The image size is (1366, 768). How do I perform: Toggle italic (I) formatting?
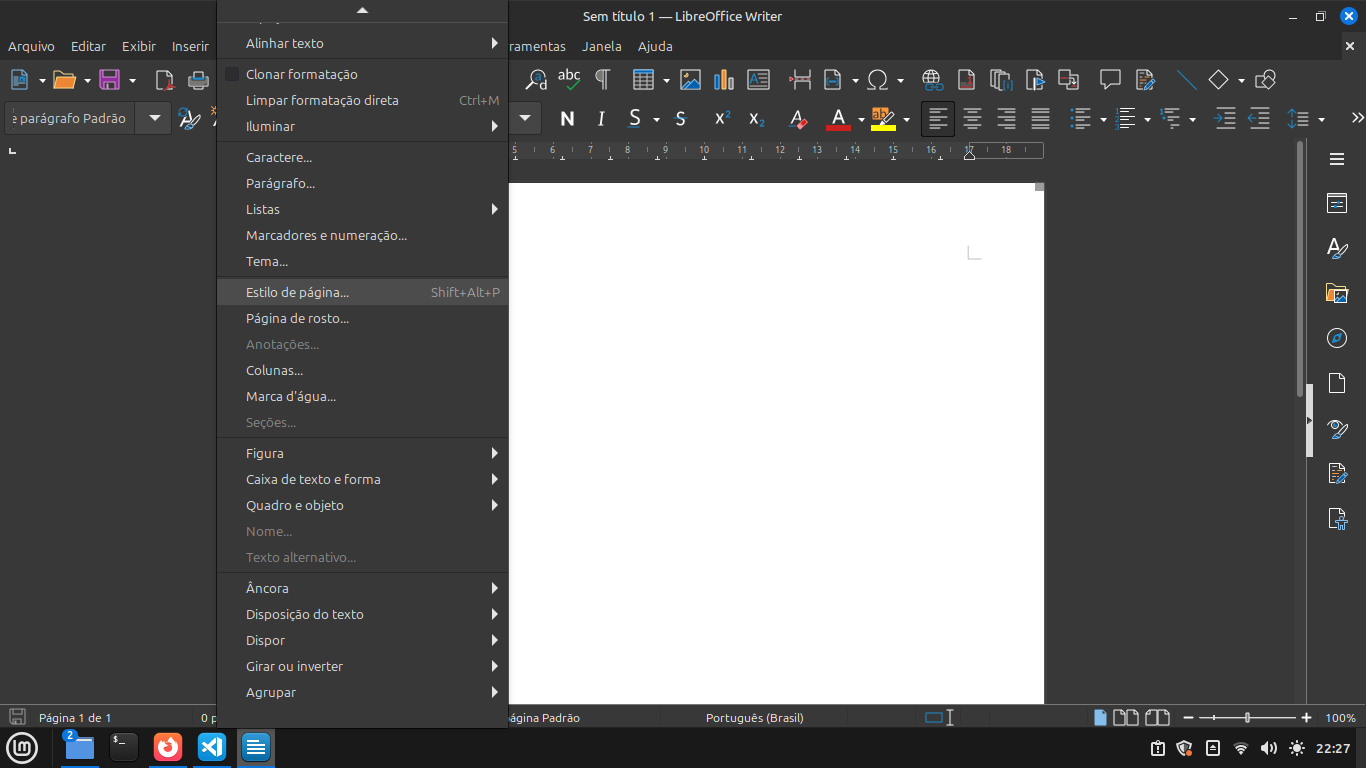[601, 119]
